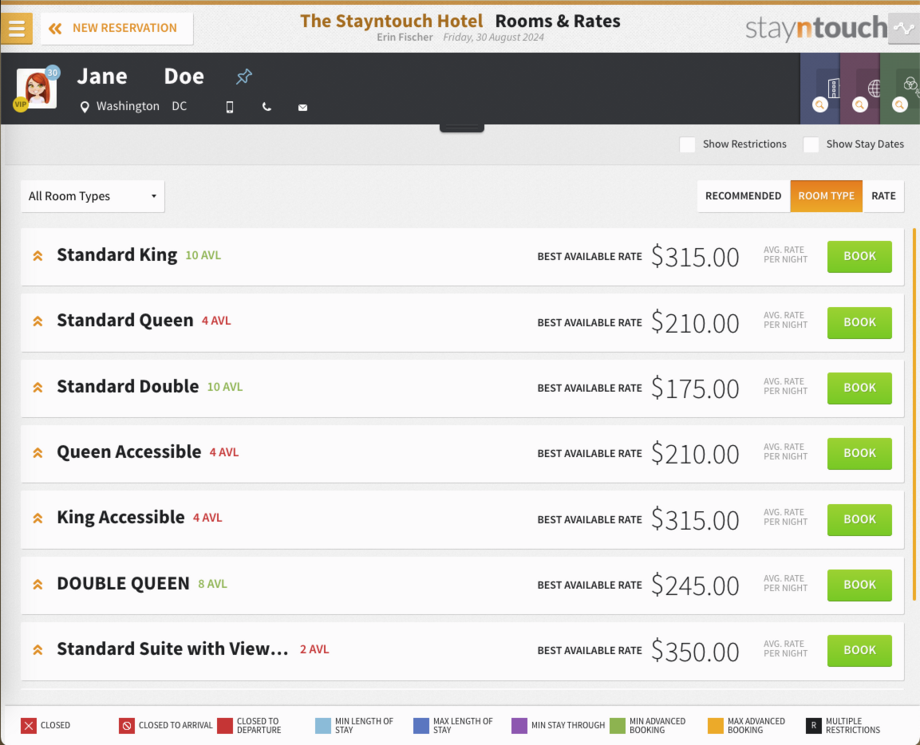Click the Closed to Arrival legend icon
Screen dimensions: 920x745
coord(126,726)
